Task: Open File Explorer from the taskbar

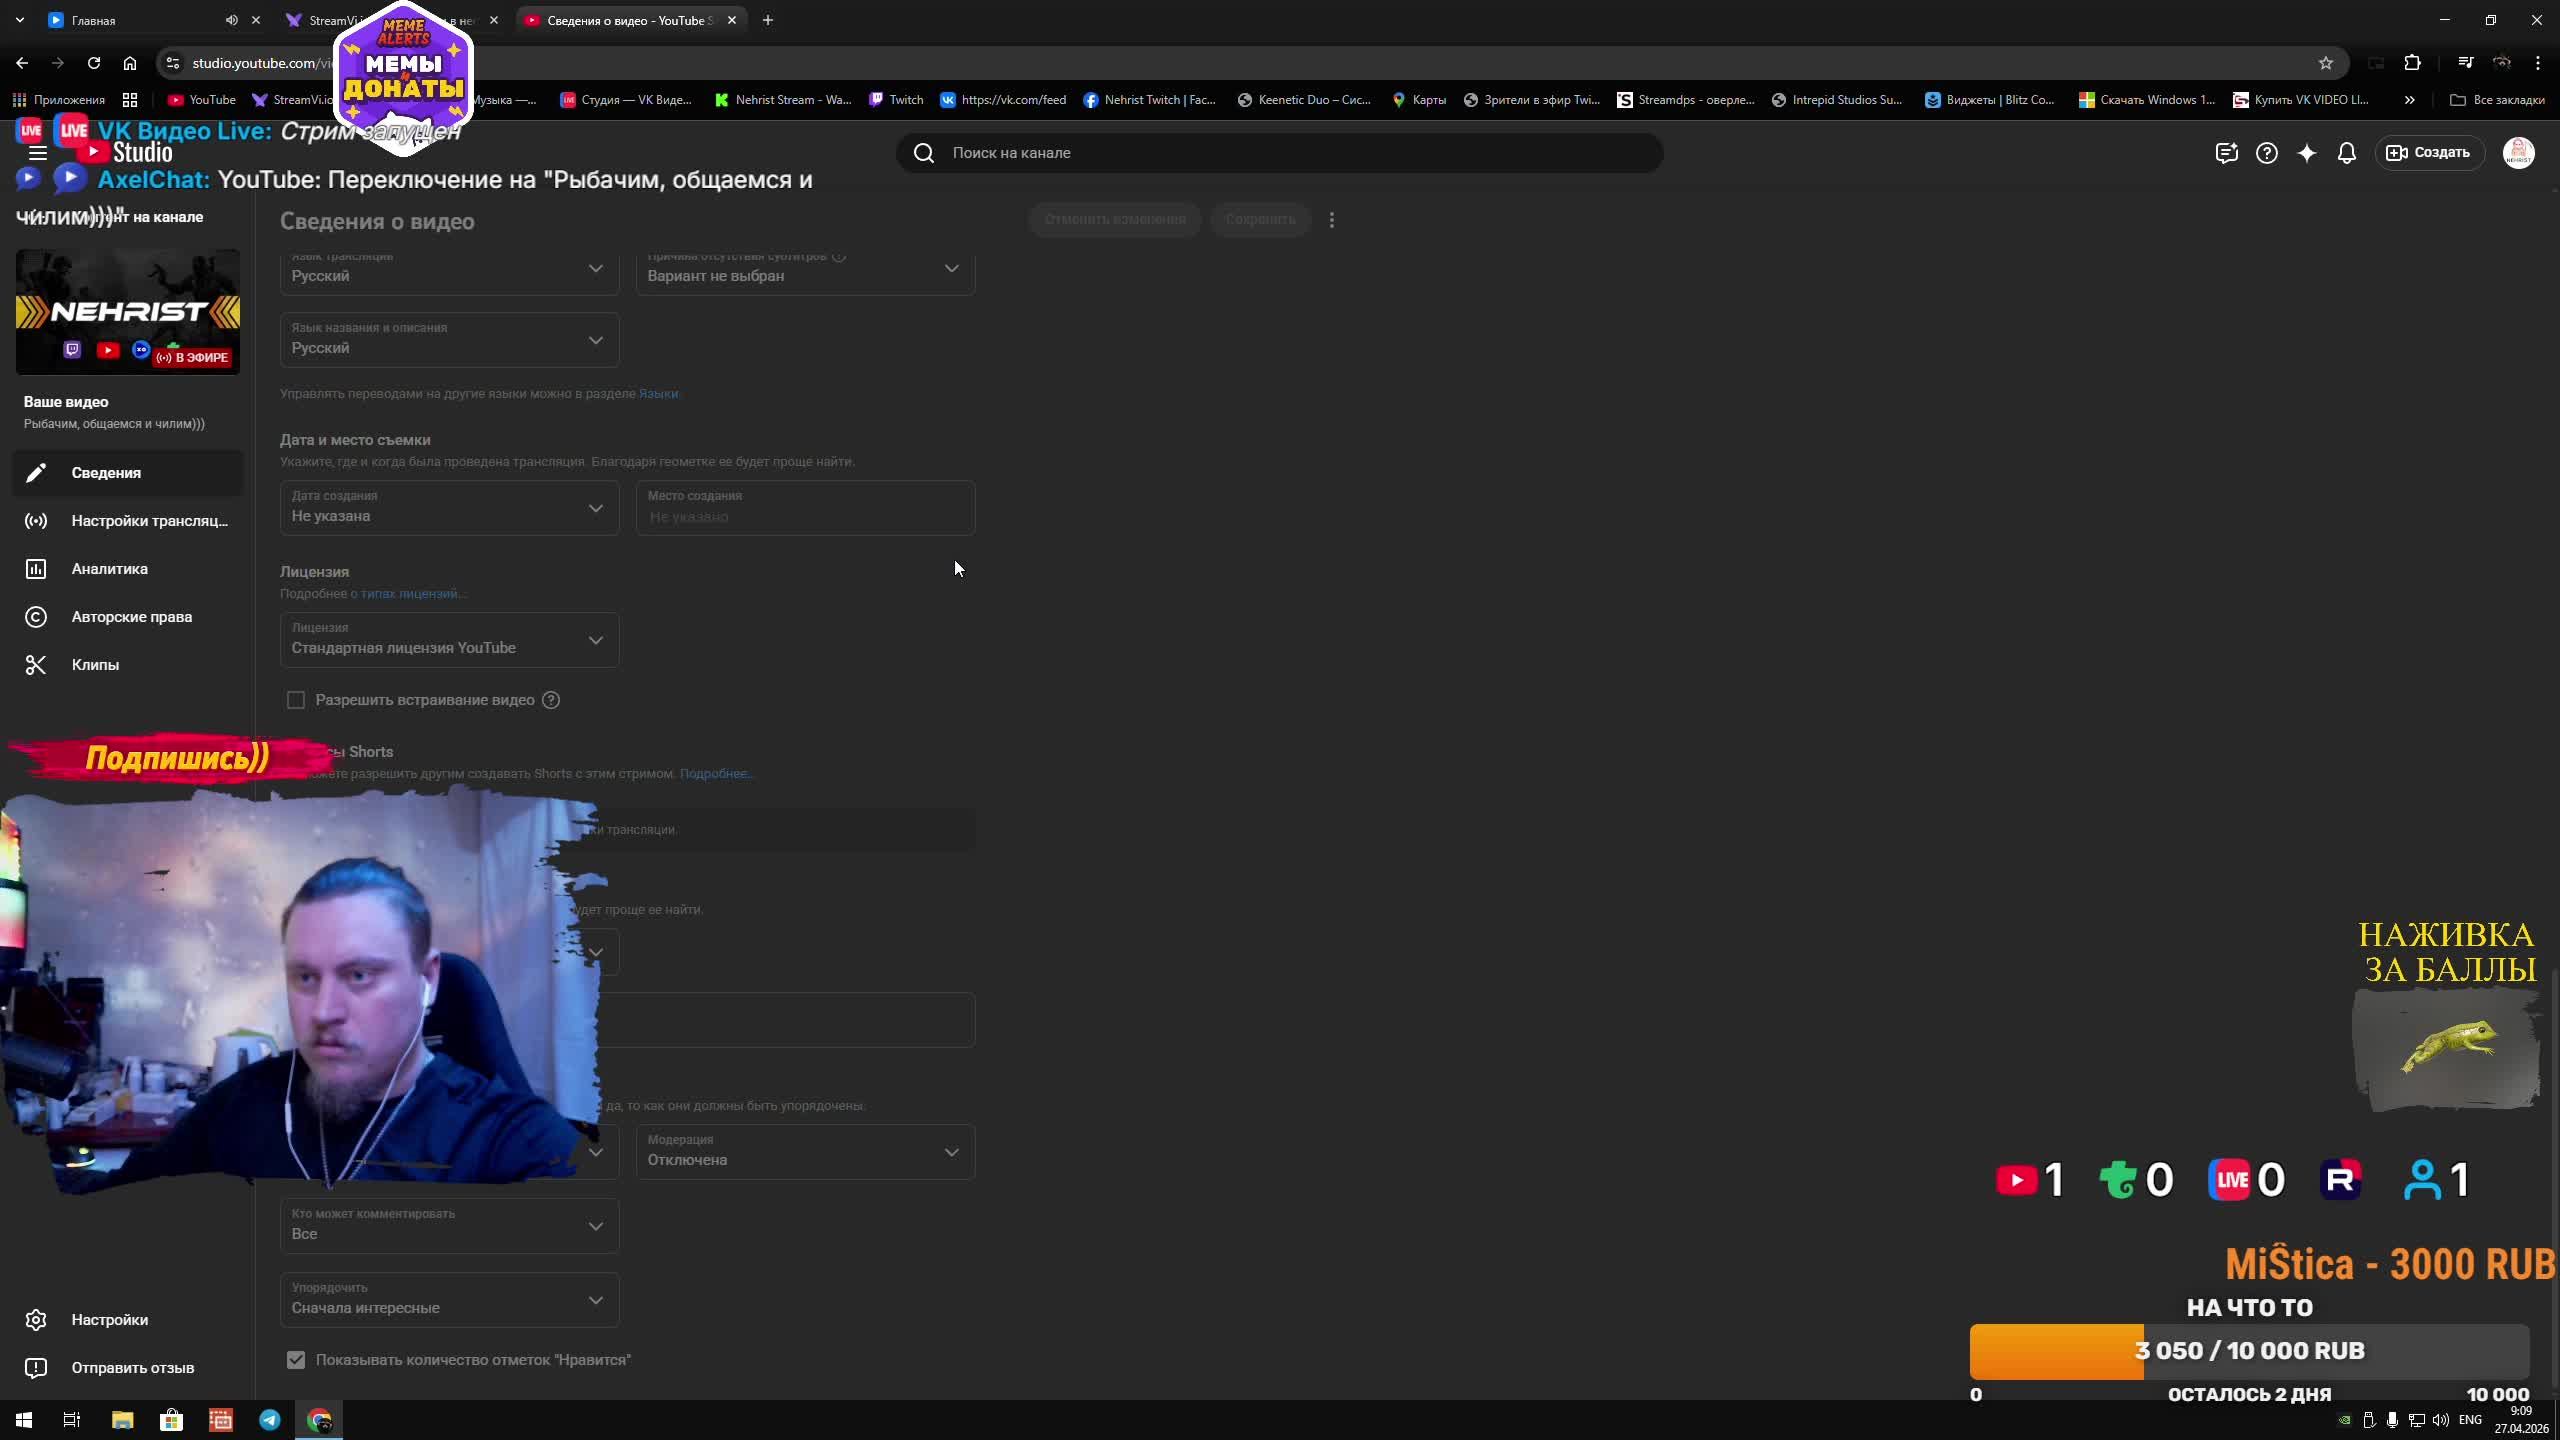Action: coord(122,1420)
